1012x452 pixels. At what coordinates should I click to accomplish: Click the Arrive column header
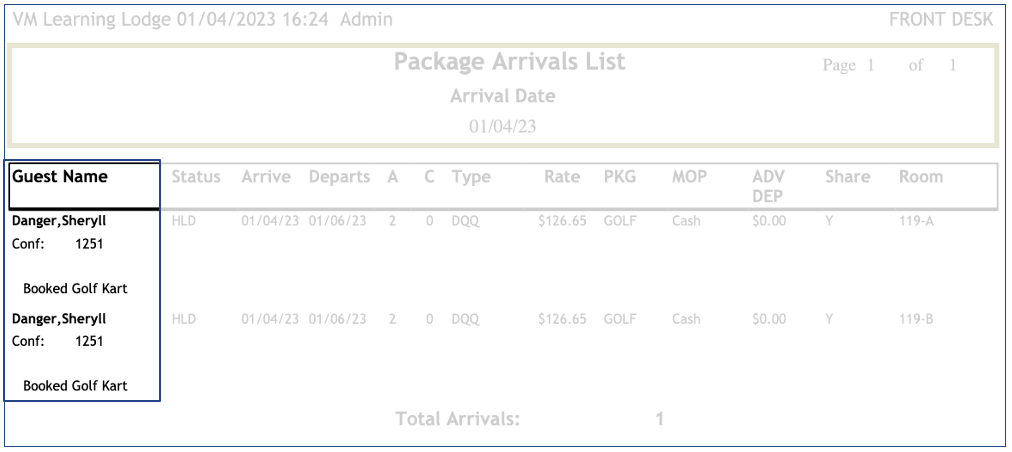[x=266, y=177]
